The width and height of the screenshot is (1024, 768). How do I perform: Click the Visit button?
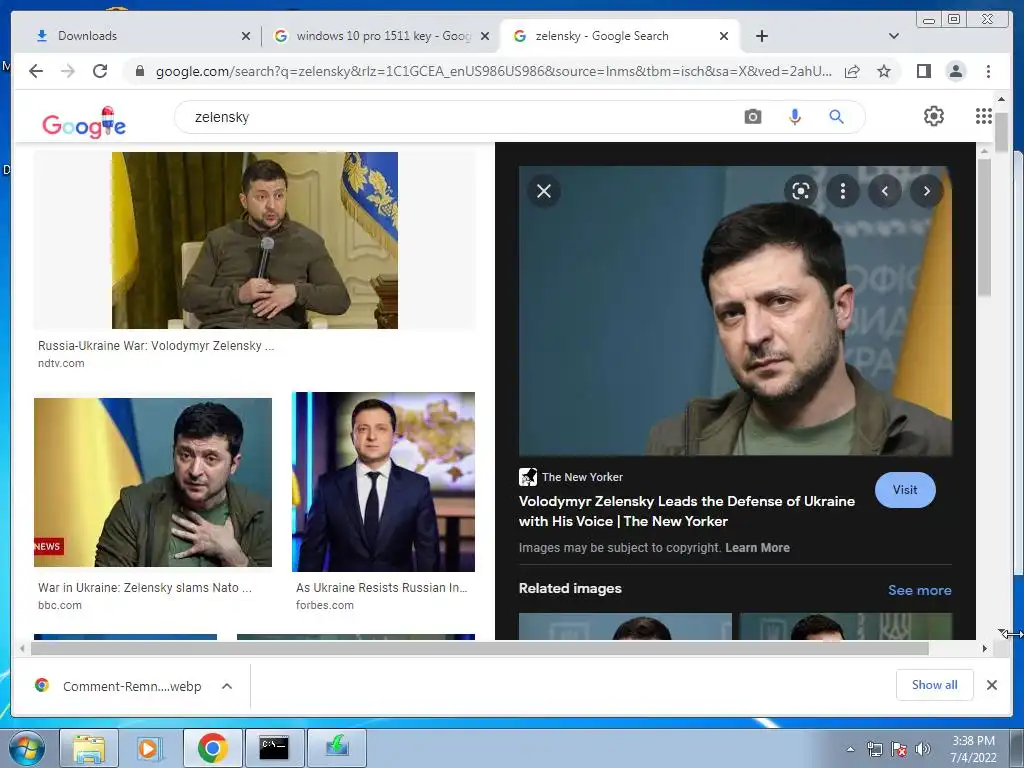(x=904, y=490)
